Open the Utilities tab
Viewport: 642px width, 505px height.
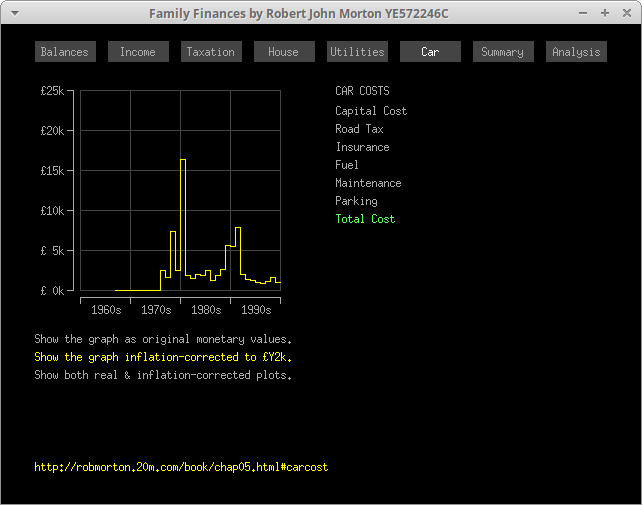[357, 52]
